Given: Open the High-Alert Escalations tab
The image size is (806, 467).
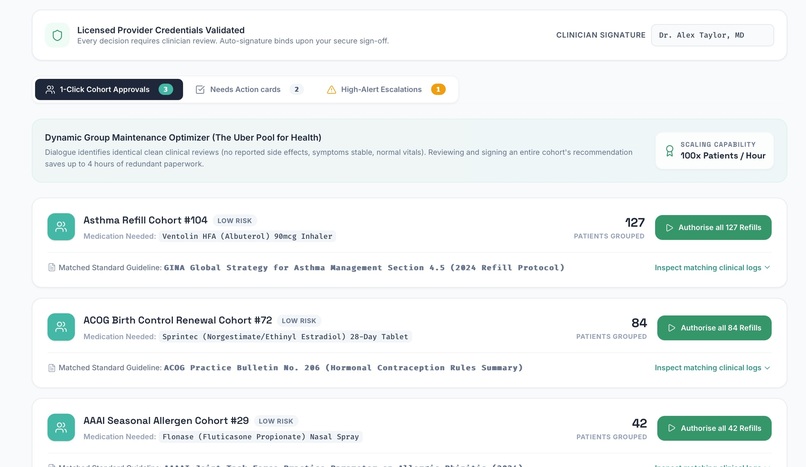Looking at the screenshot, I should (386, 89).
